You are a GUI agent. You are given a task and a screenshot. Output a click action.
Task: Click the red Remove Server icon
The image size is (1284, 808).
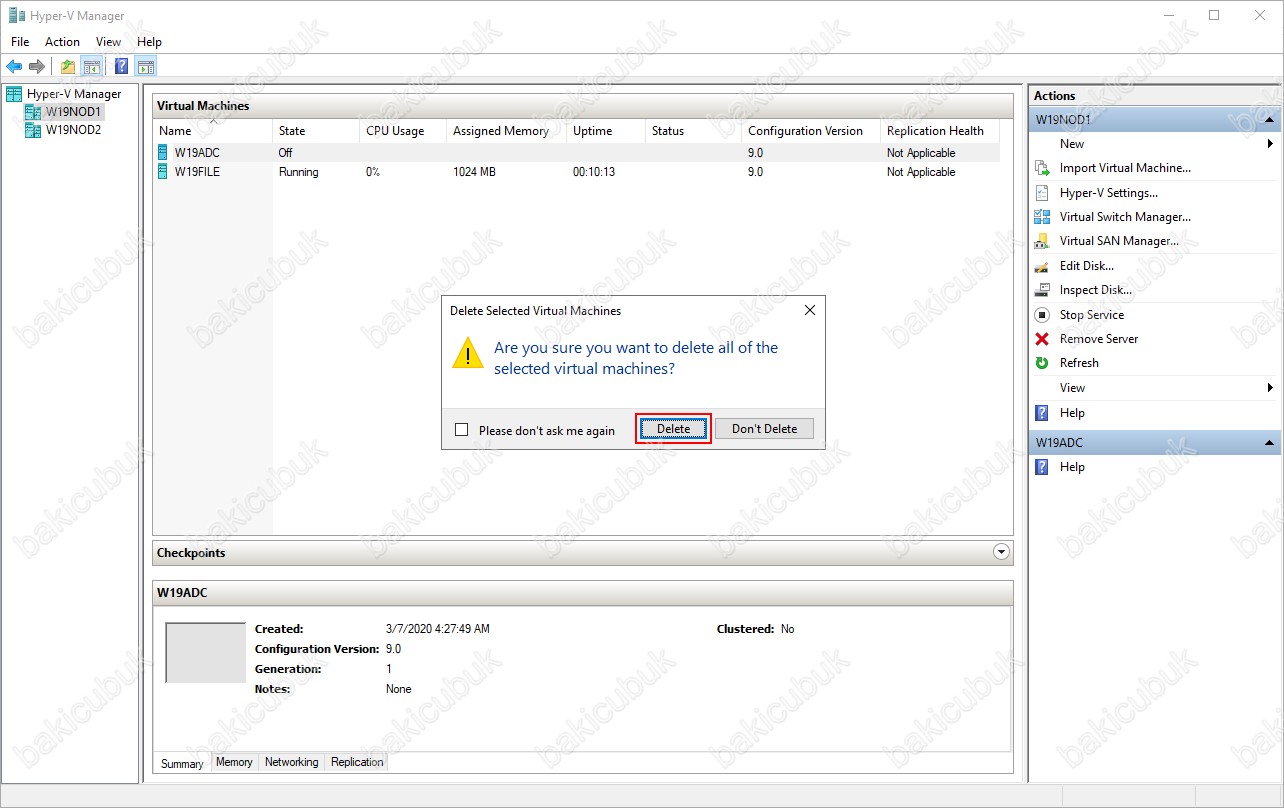1042,339
